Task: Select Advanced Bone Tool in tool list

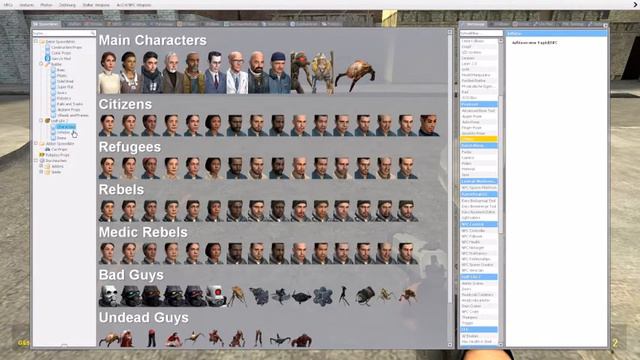Action: click(478, 111)
